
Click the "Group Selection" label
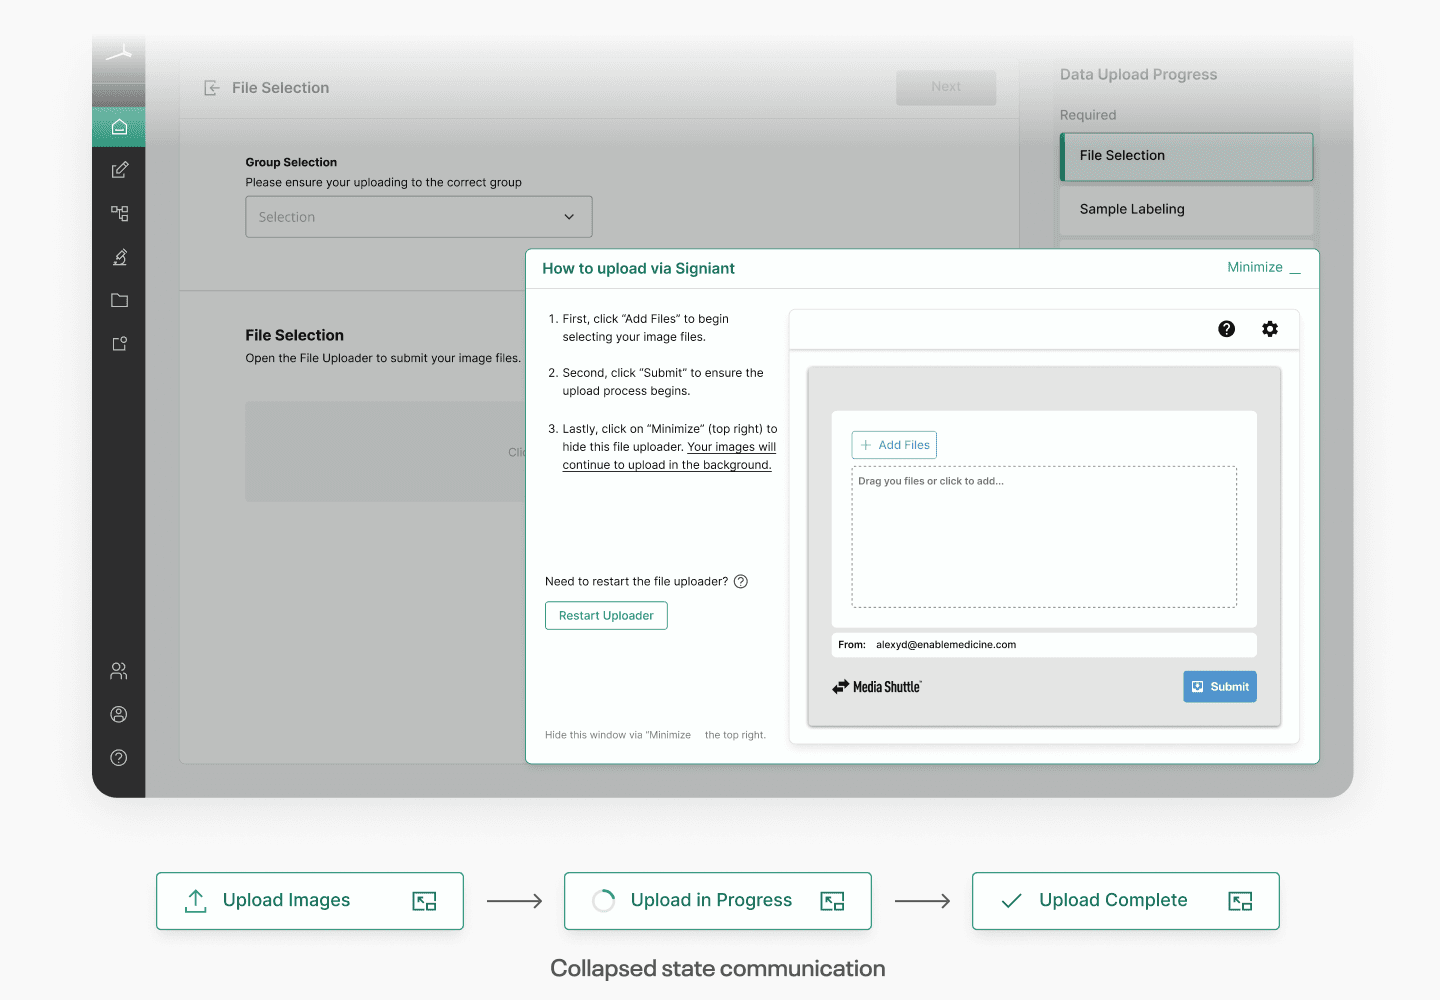[x=291, y=162]
